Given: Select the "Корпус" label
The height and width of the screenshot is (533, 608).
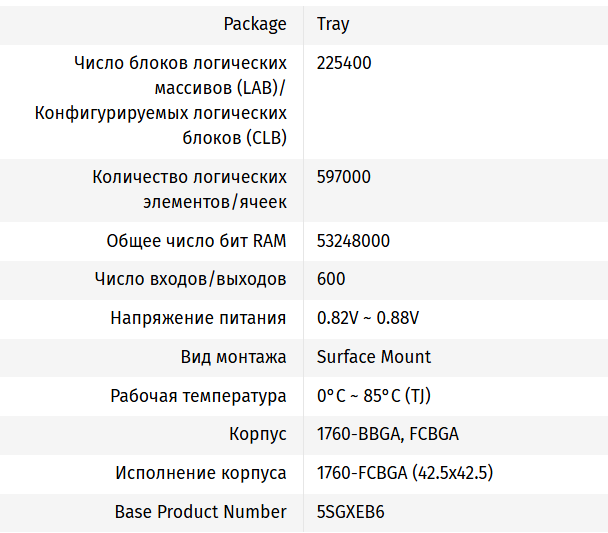Looking at the screenshot, I should pyautogui.click(x=258, y=434).
